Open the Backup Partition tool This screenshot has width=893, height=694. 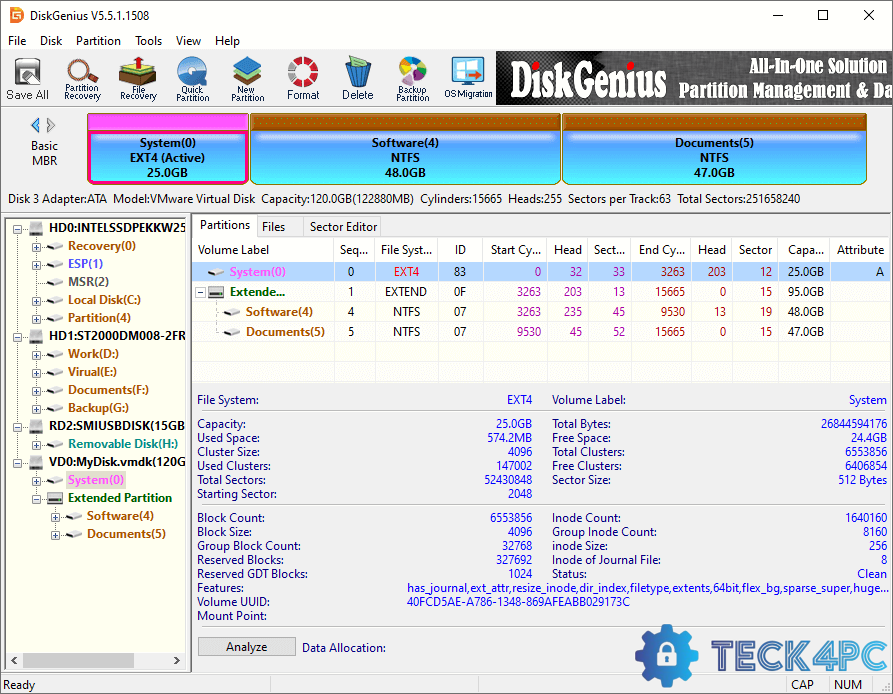click(x=412, y=79)
